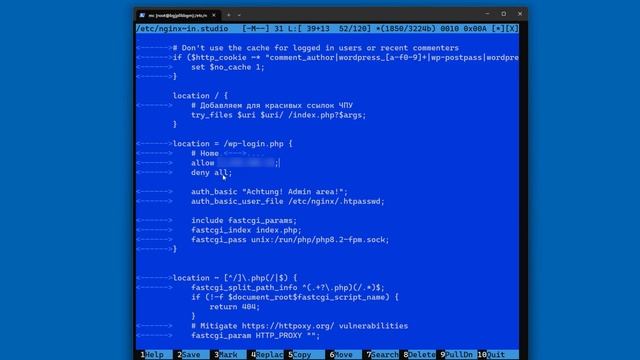Click the 'fastcgi_index index.php;' line
Viewport: 640px width, 360px height.
tap(246, 230)
